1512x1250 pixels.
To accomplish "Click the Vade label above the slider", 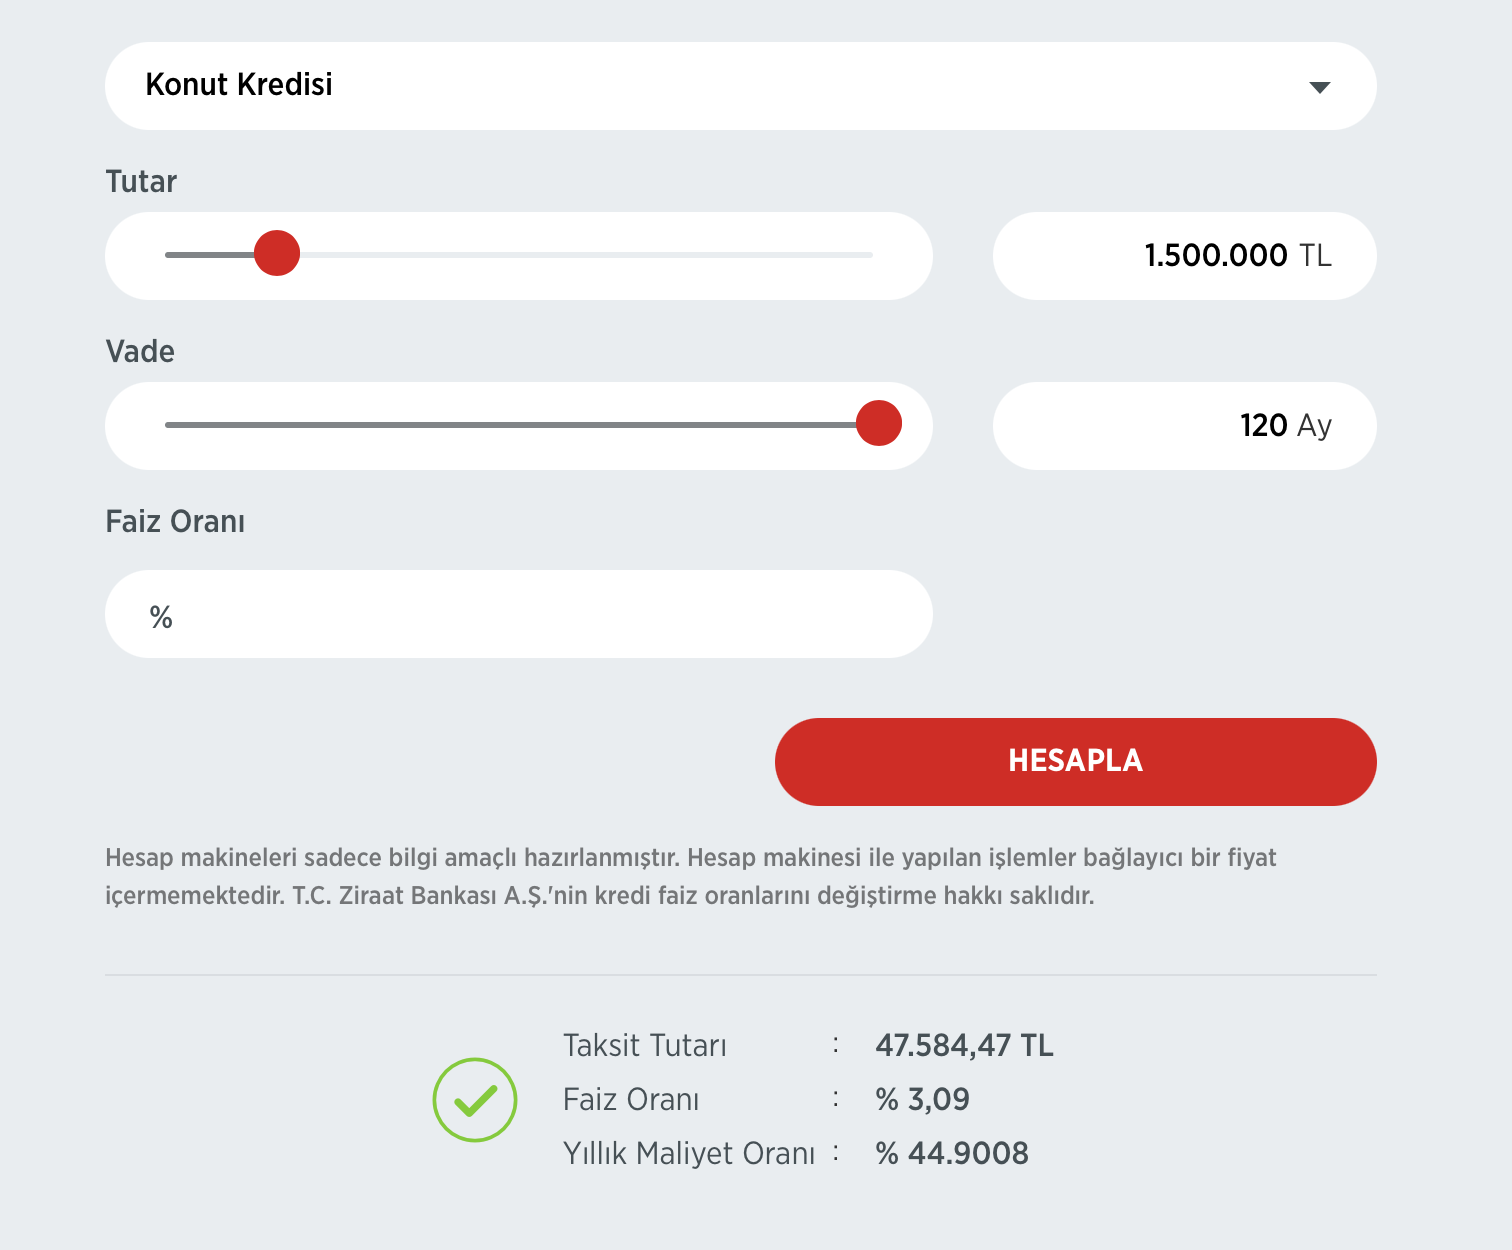I will 140,352.
